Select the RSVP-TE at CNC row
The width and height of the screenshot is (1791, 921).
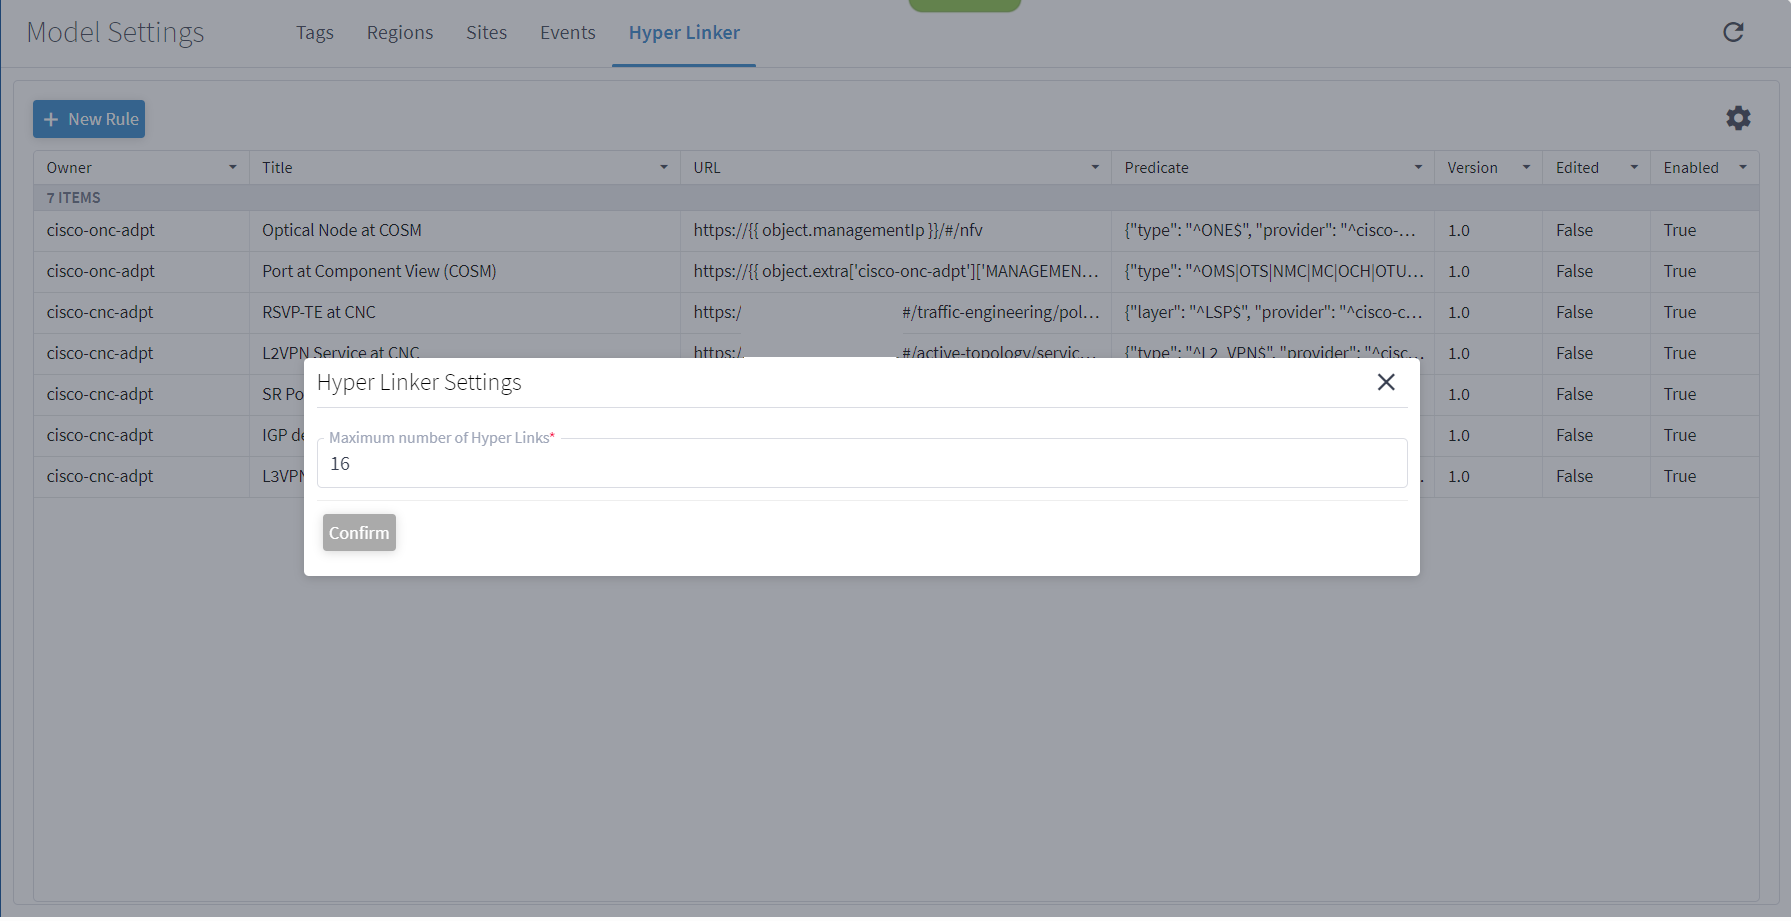pyautogui.click(x=318, y=312)
